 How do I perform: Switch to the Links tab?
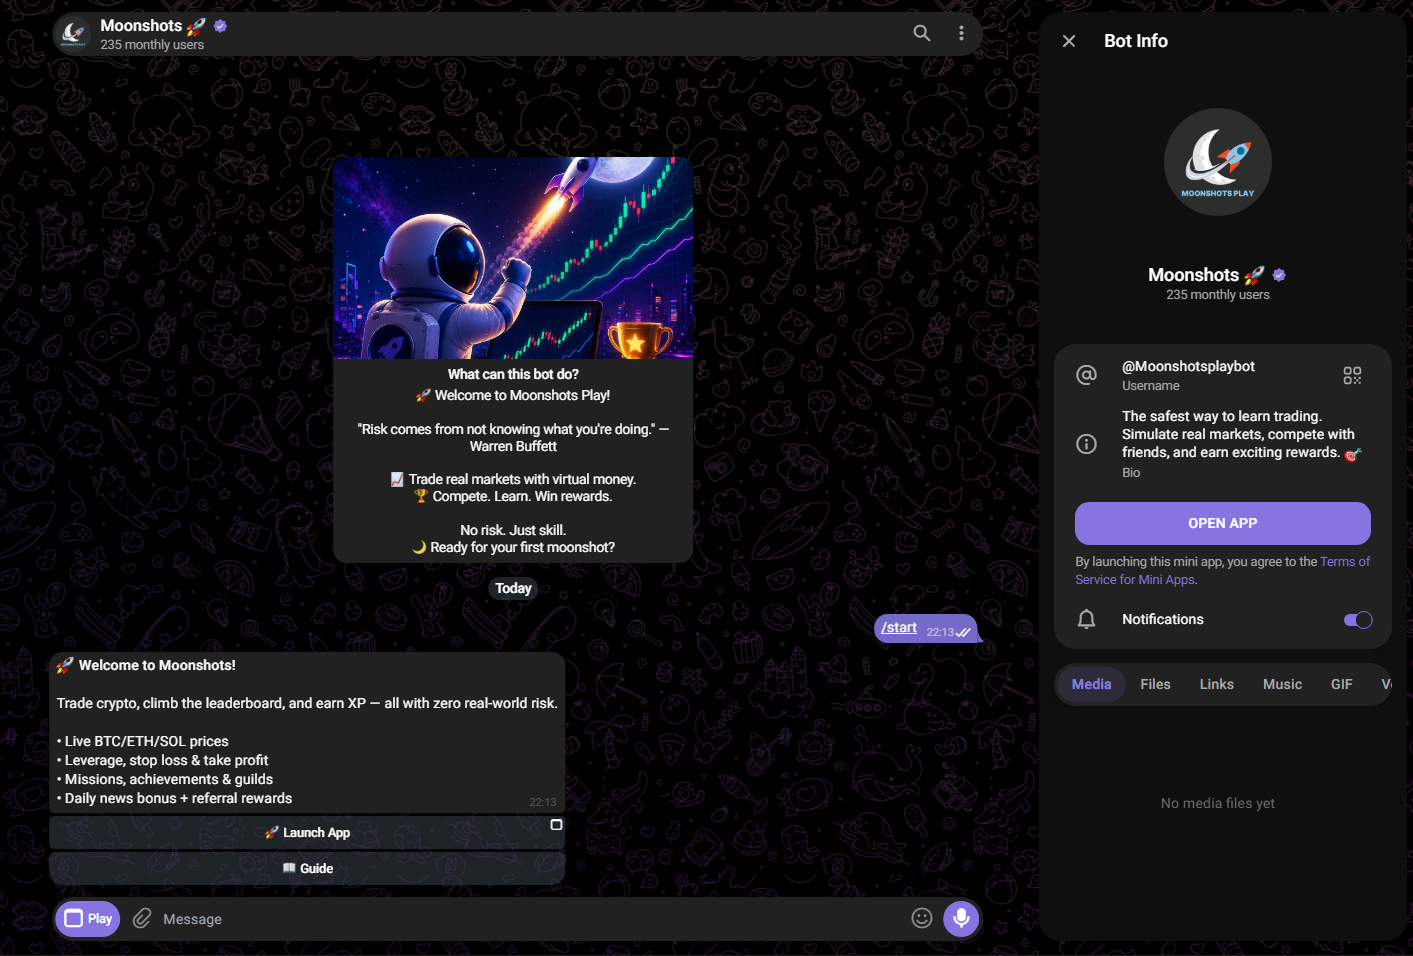1216,684
